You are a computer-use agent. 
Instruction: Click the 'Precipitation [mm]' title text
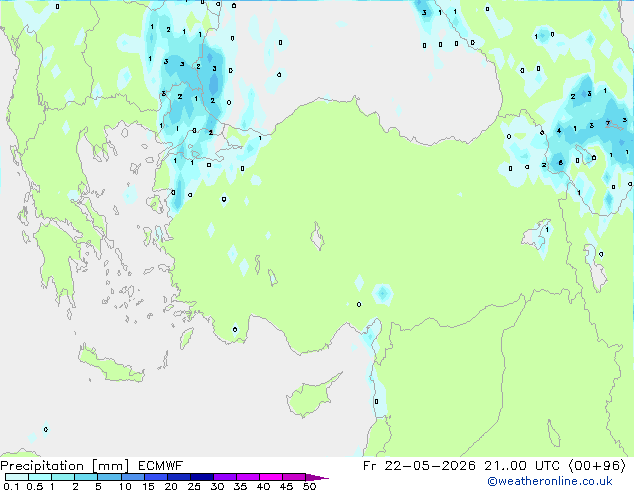[x=65, y=466]
